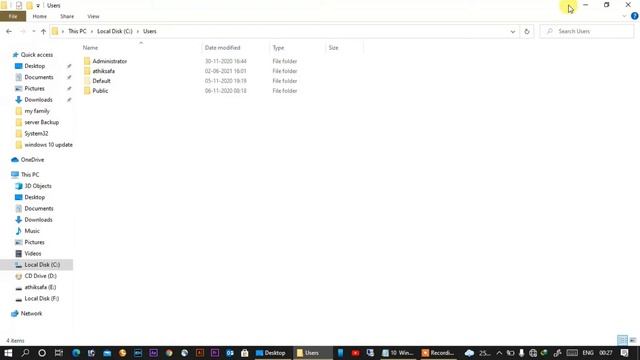Open Cortana circle on taskbar
This screenshot has width=640, height=360.
point(42,353)
